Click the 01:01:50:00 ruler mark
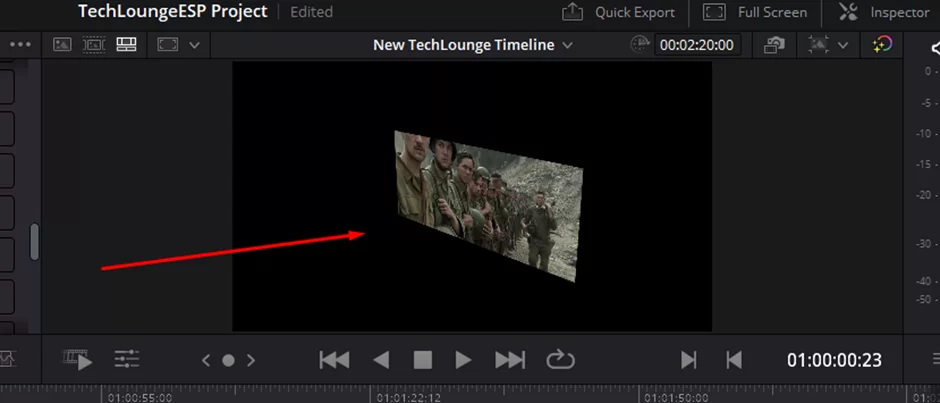Image resolution: width=940 pixels, height=403 pixels. (677, 398)
